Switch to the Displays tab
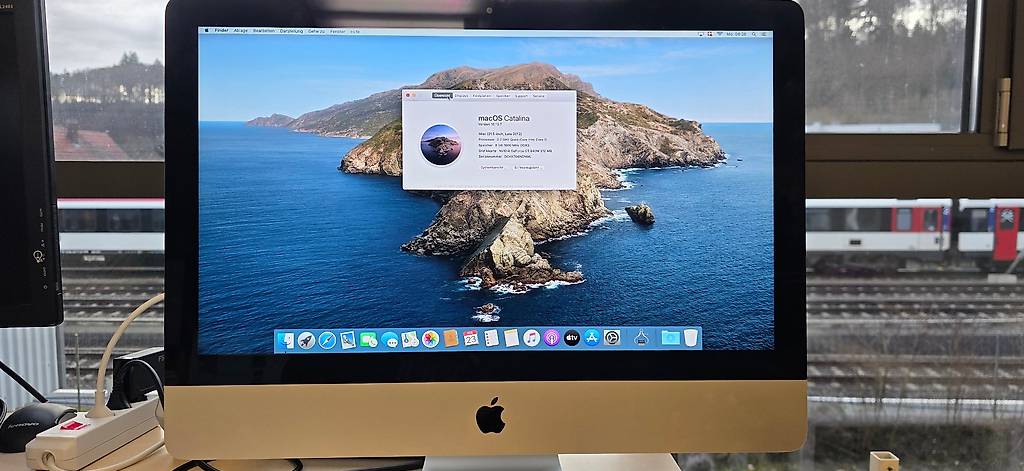Image resolution: width=1024 pixels, height=471 pixels. coord(461,95)
